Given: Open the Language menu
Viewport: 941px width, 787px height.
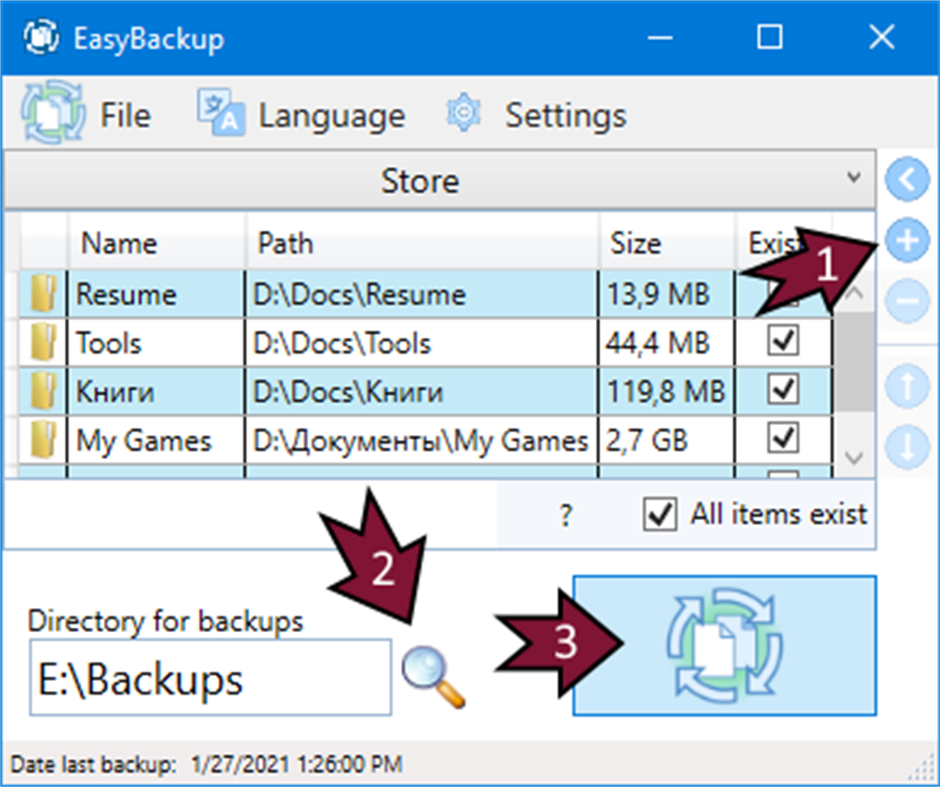Looking at the screenshot, I should 331,115.
